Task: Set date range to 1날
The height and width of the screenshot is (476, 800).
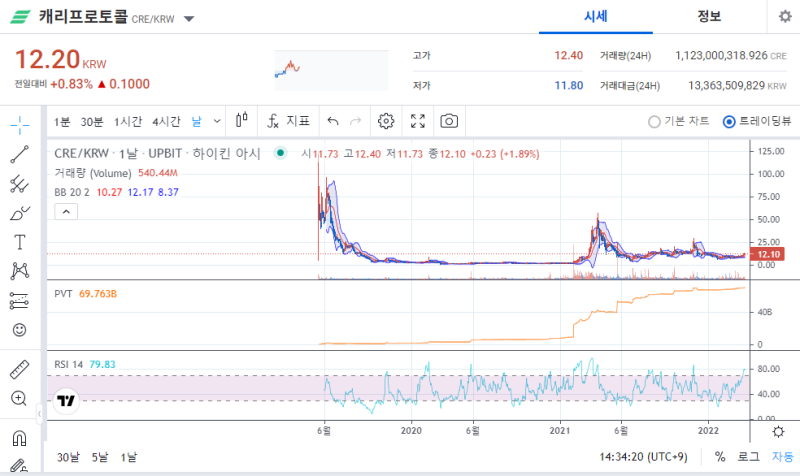Action: [x=129, y=457]
